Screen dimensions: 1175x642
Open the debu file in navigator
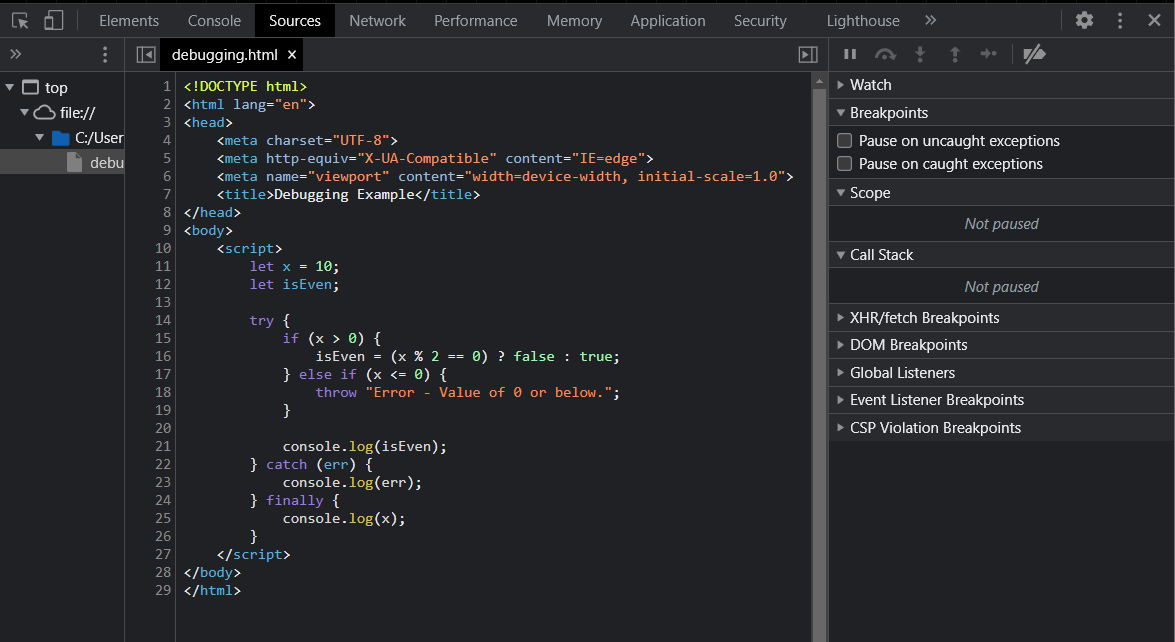[x=62, y=163]
